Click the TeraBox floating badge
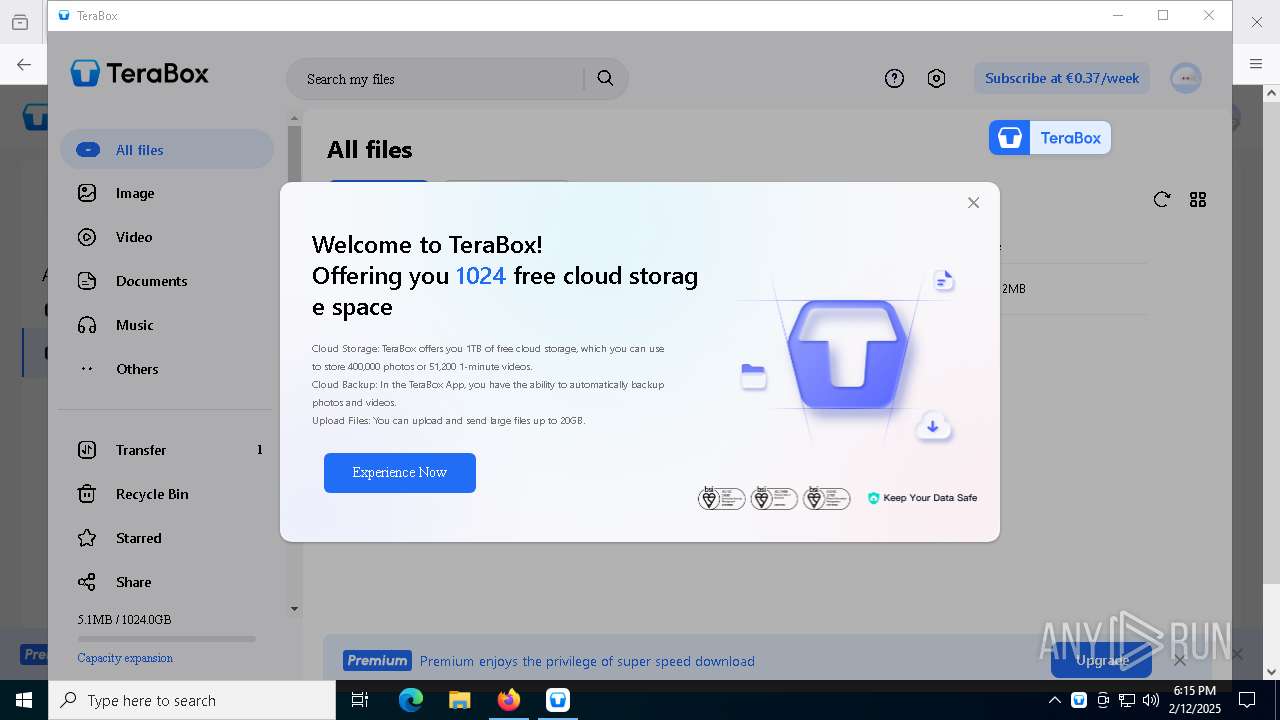This screenshot has width=1280, height=720. pyautogui.click(x=1050, y=138)
